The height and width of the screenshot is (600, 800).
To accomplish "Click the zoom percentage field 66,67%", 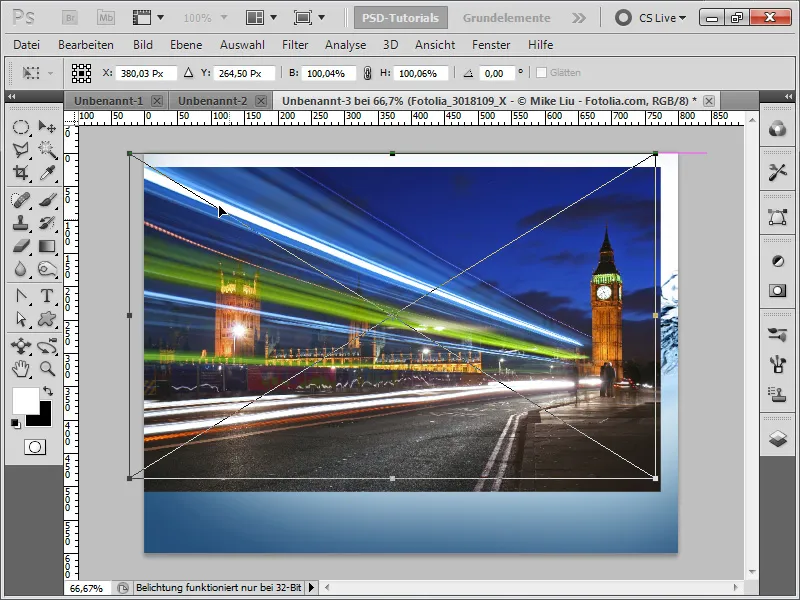I will (88, 588).
